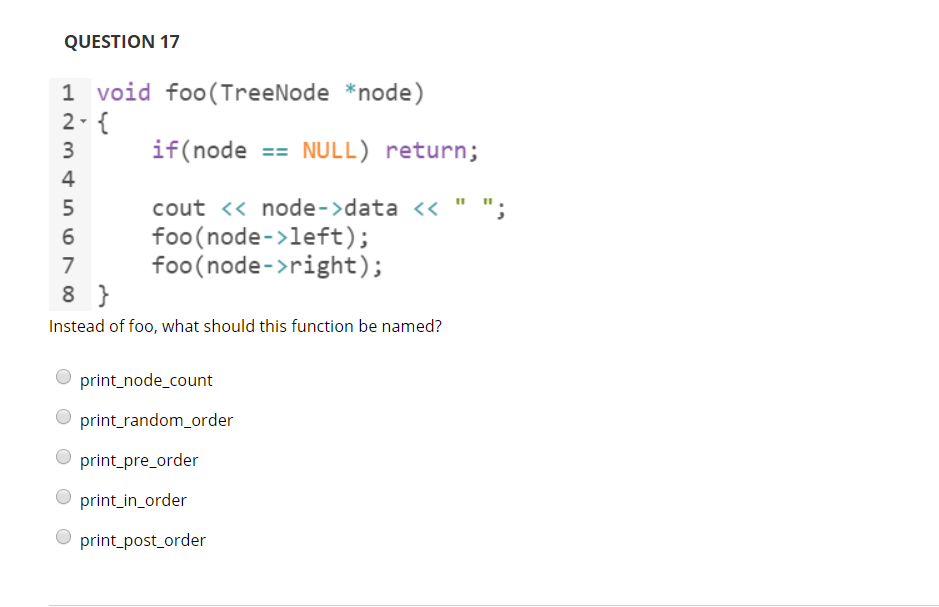The height and width of the screenshot is (607, 939).
Task: Click line number 8 in the code gutter
Action: tap(68, 294)
